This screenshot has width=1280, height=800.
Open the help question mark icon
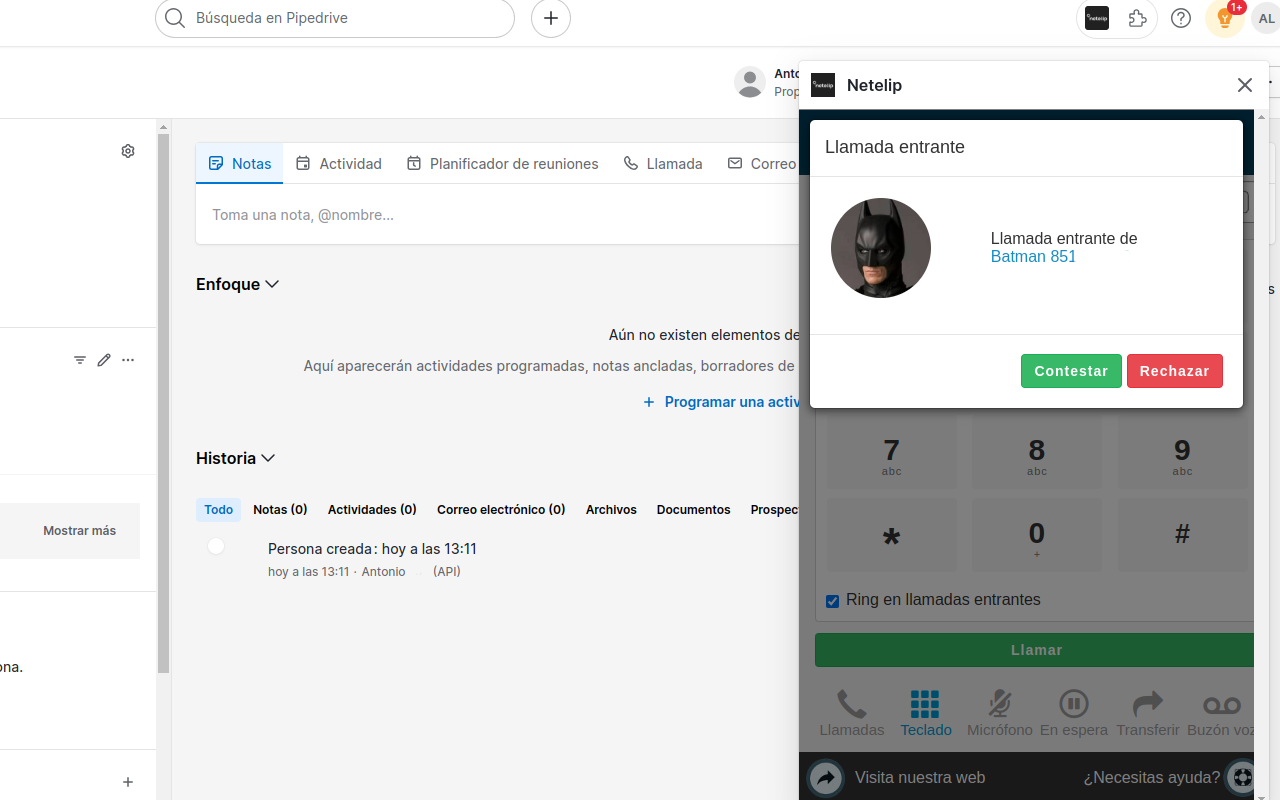coord(1181,18)
